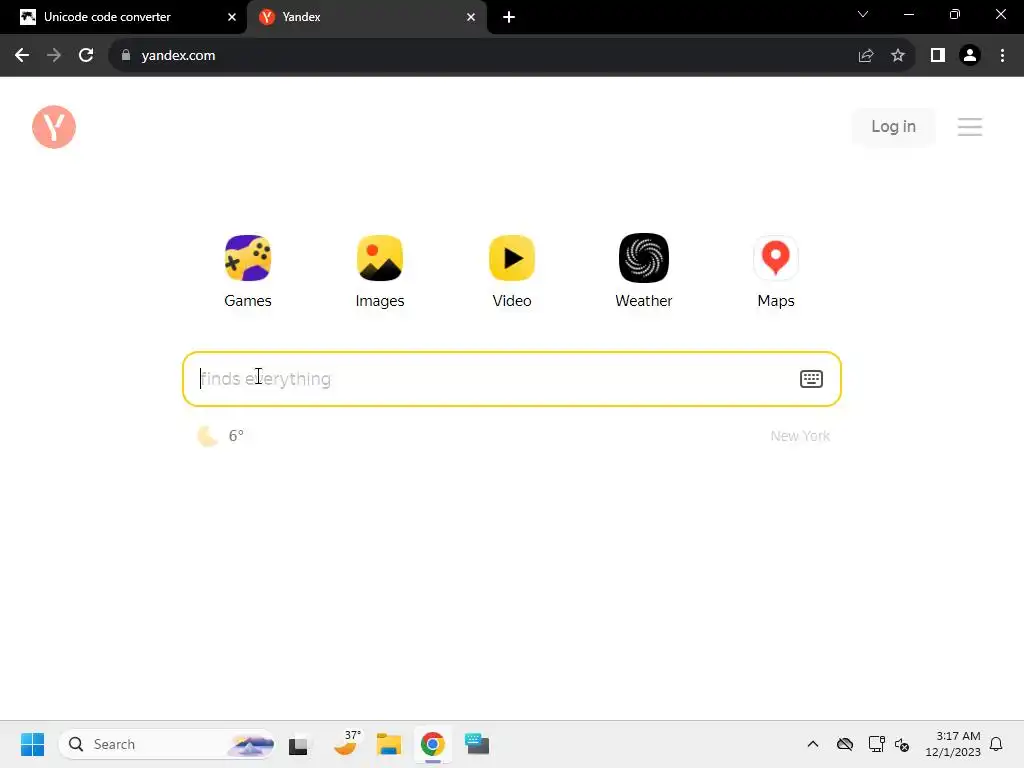Open the hamburger menu next to Log in

(970, 127)
